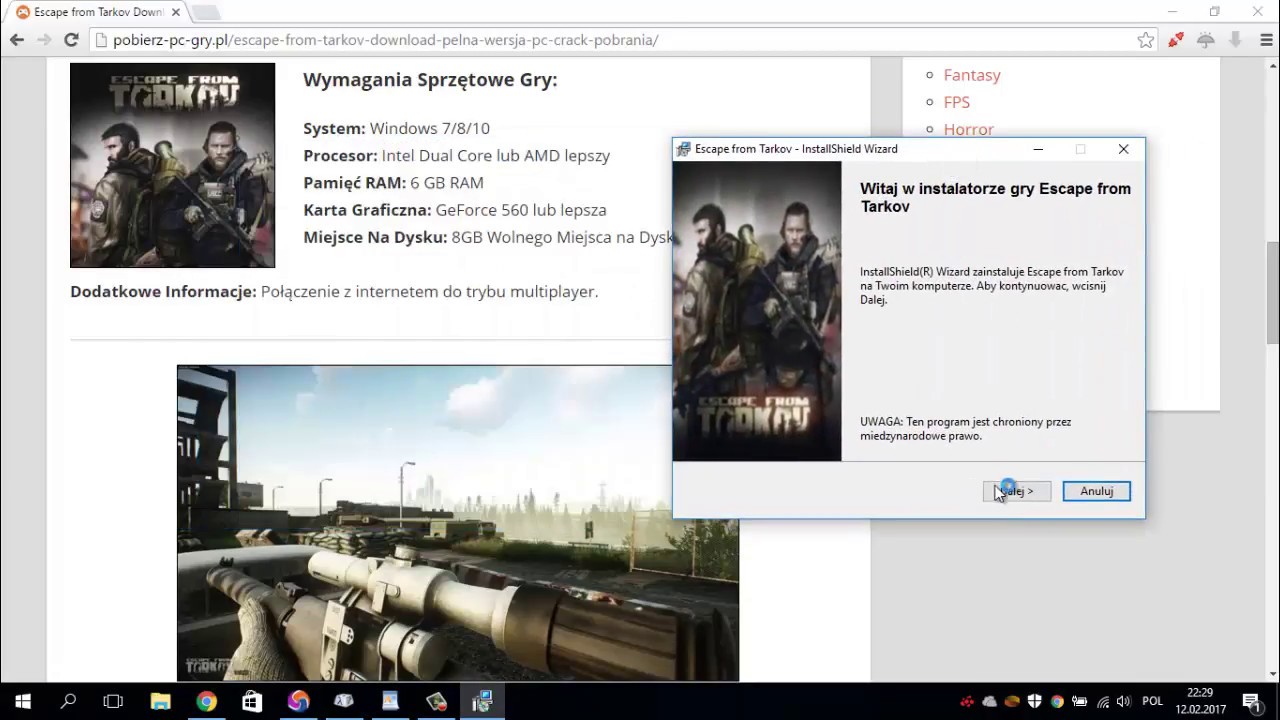The width and height of the screenshot is (1280, 720).
Task: Click the browser vertical scrollbar thumb
Action: 1272,291
